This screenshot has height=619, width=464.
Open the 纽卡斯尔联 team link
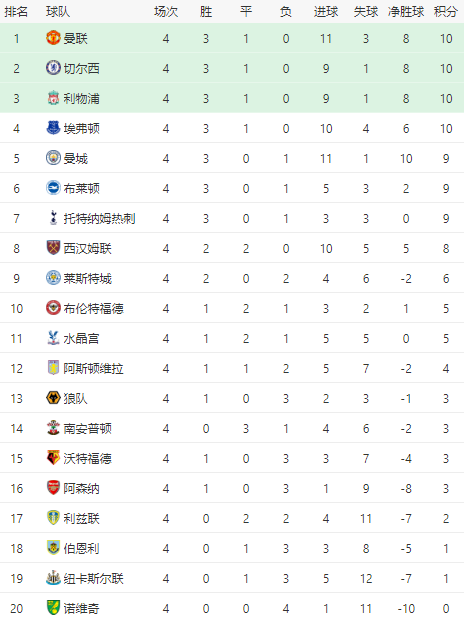click(x=94, y=579)
